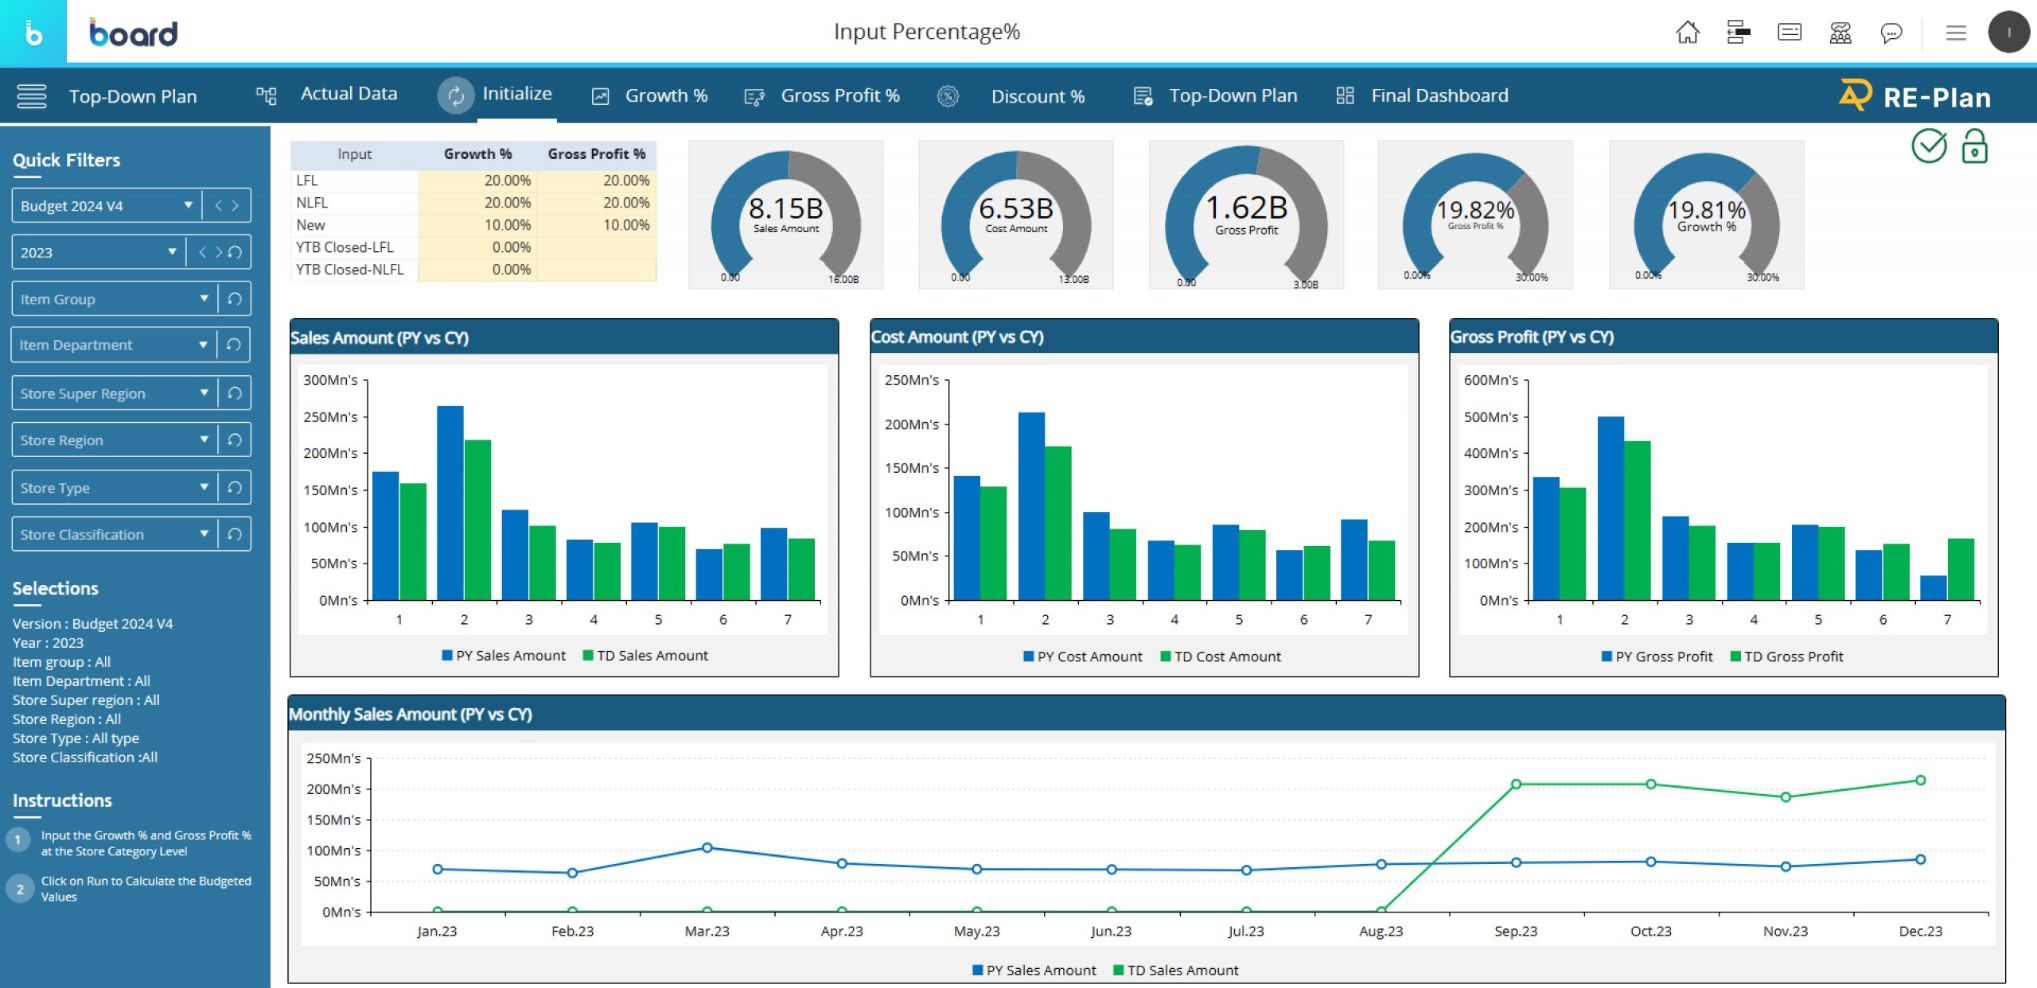The width and height of the screenshot is (2037, 988).
Task: Click the home icon in top bar
Action: click(x=1687, y=33)
